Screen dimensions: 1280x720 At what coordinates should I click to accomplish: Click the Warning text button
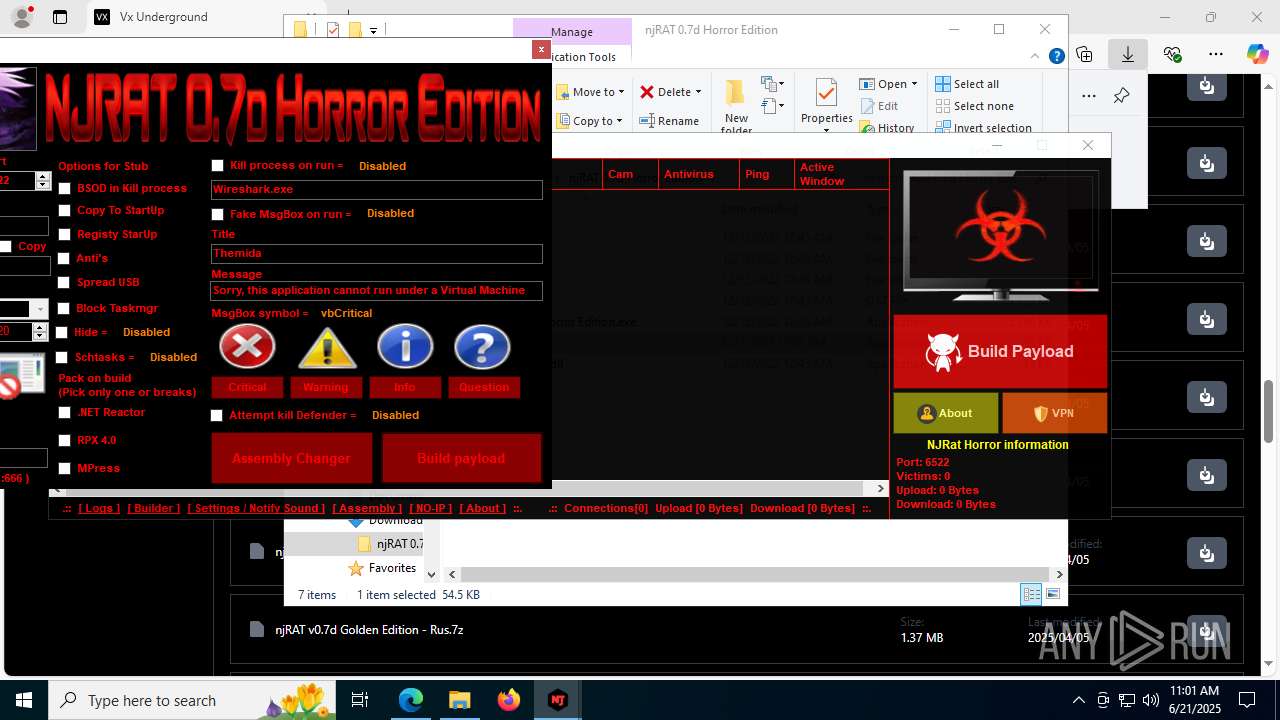[326, 387]
